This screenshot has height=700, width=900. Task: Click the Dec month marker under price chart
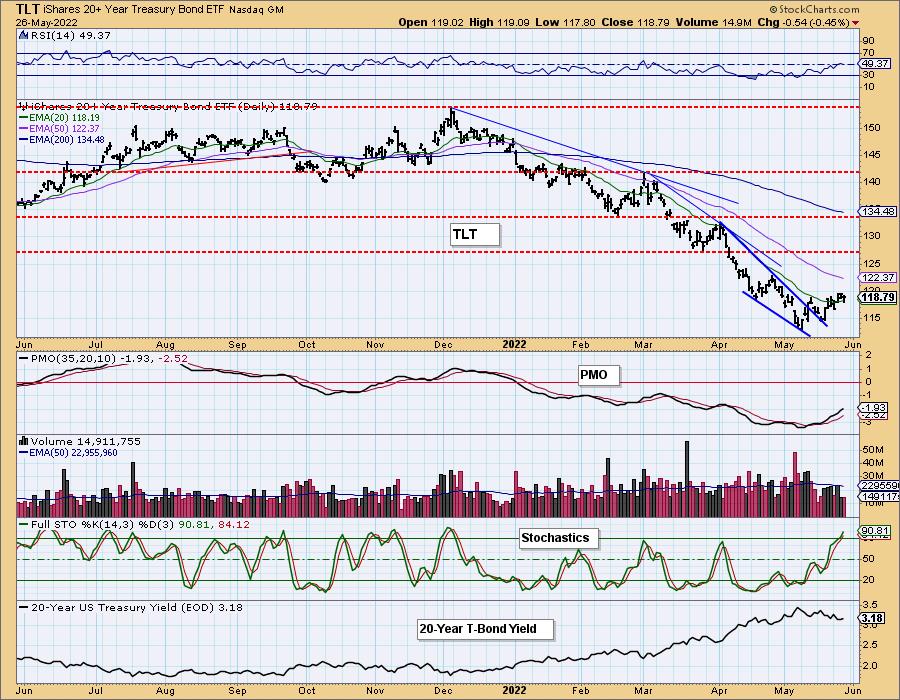click(x=443, y=344)
